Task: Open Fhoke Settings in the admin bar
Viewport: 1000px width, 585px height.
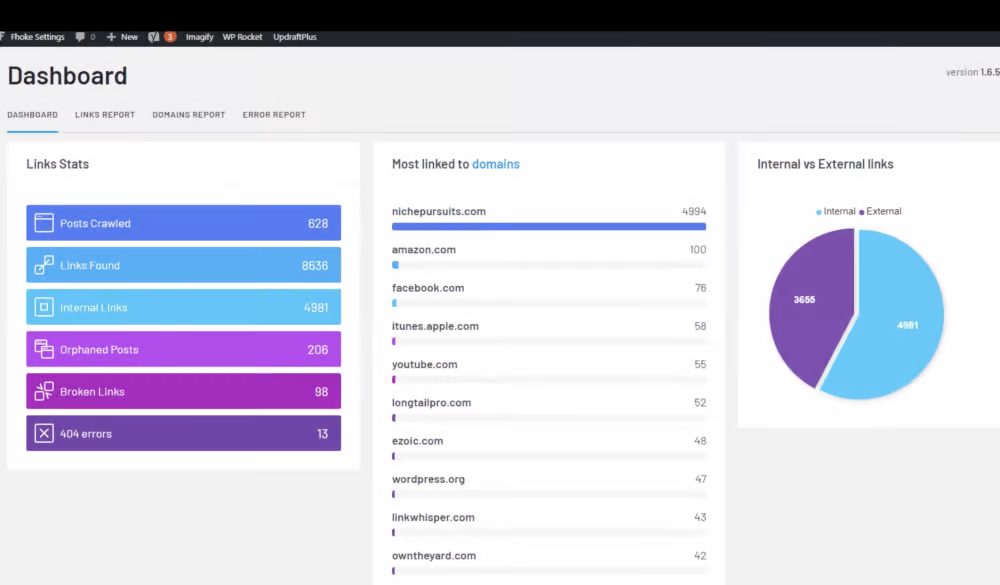Action: click(37, 37)
